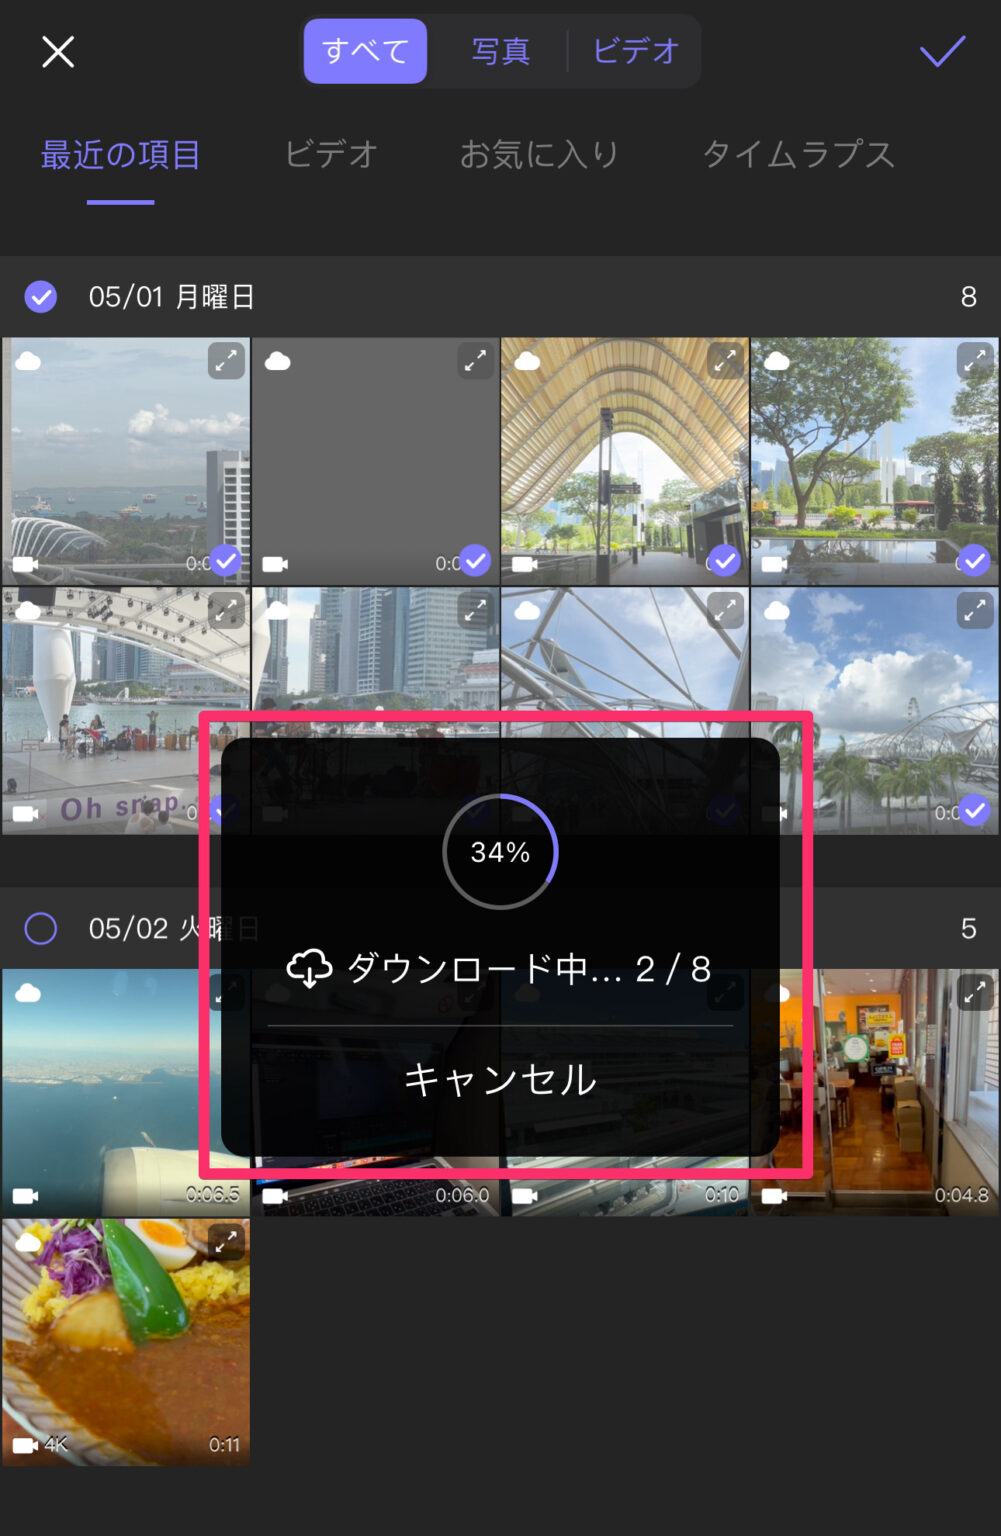The image size is (1001, 1536).
Task: Click the cloud icon on the airplane wing video
Action: pos(28,990)
